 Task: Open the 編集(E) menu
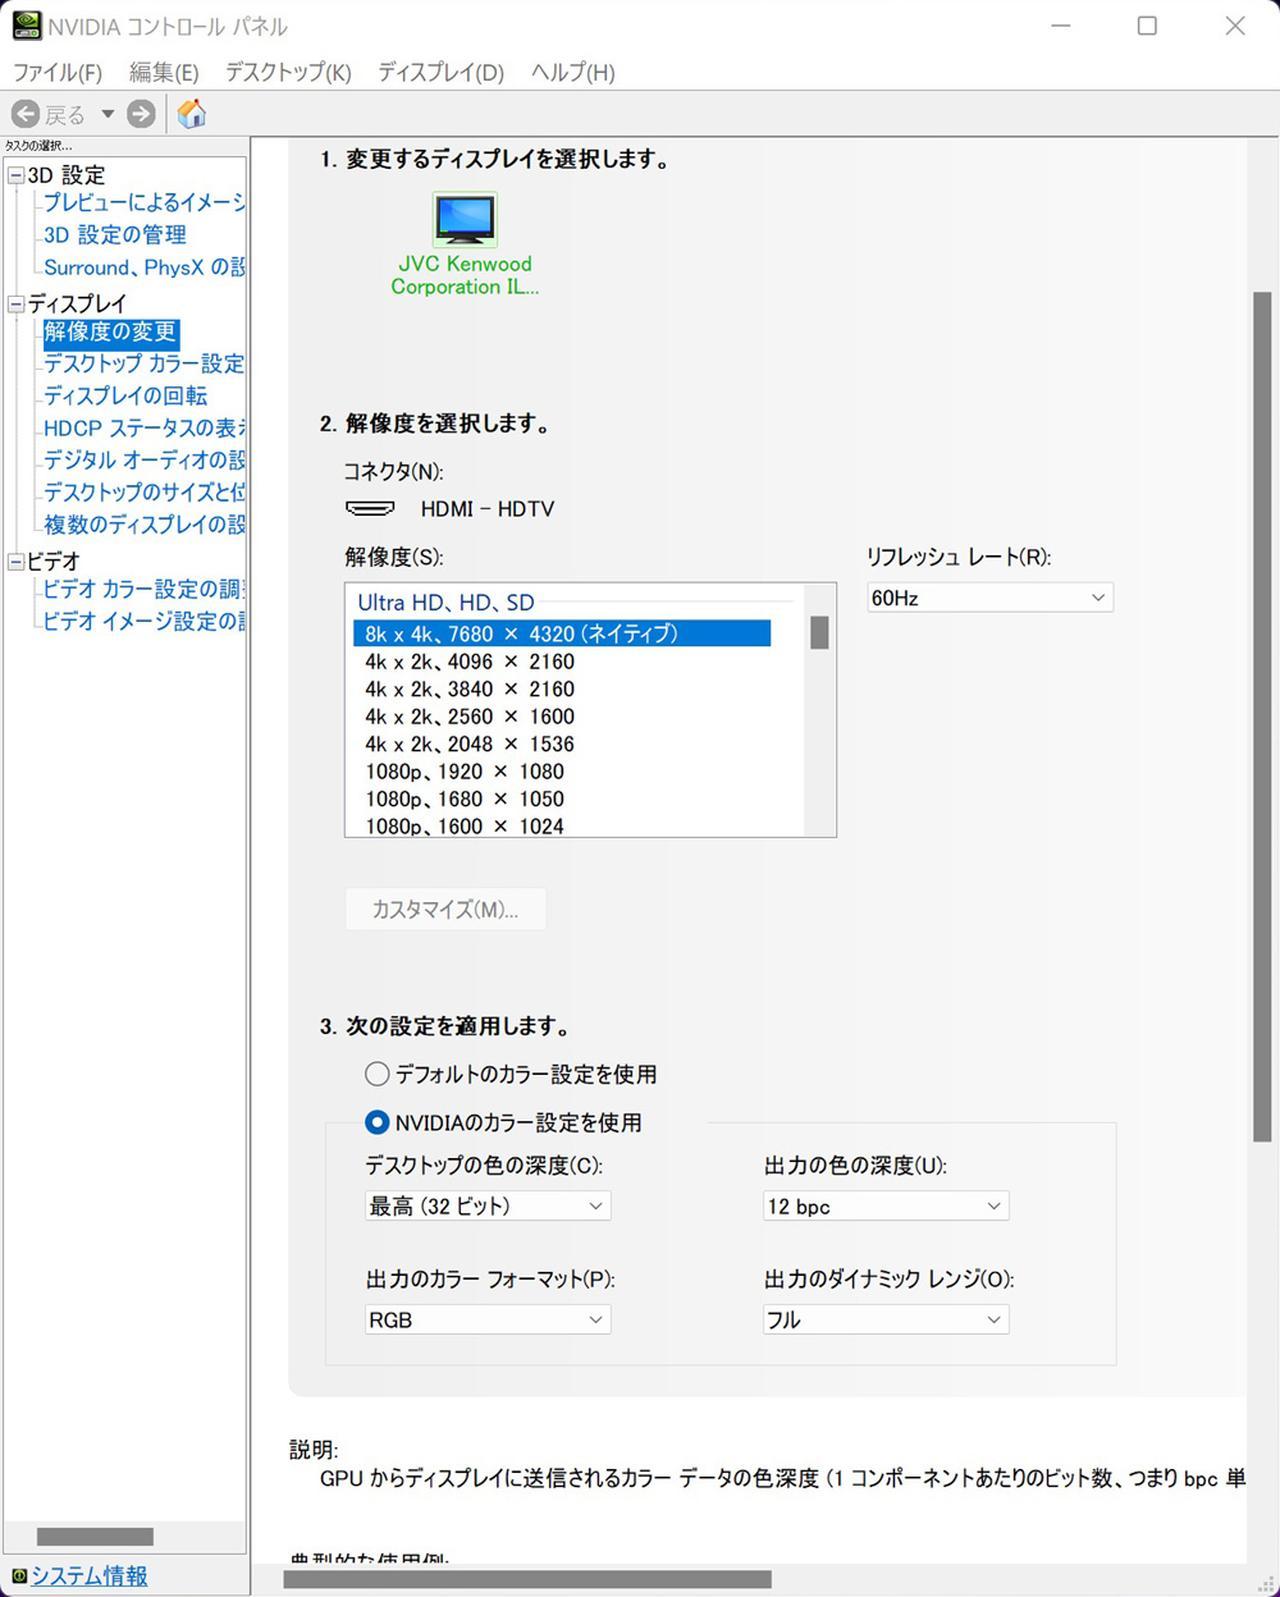tap(164, 72)
